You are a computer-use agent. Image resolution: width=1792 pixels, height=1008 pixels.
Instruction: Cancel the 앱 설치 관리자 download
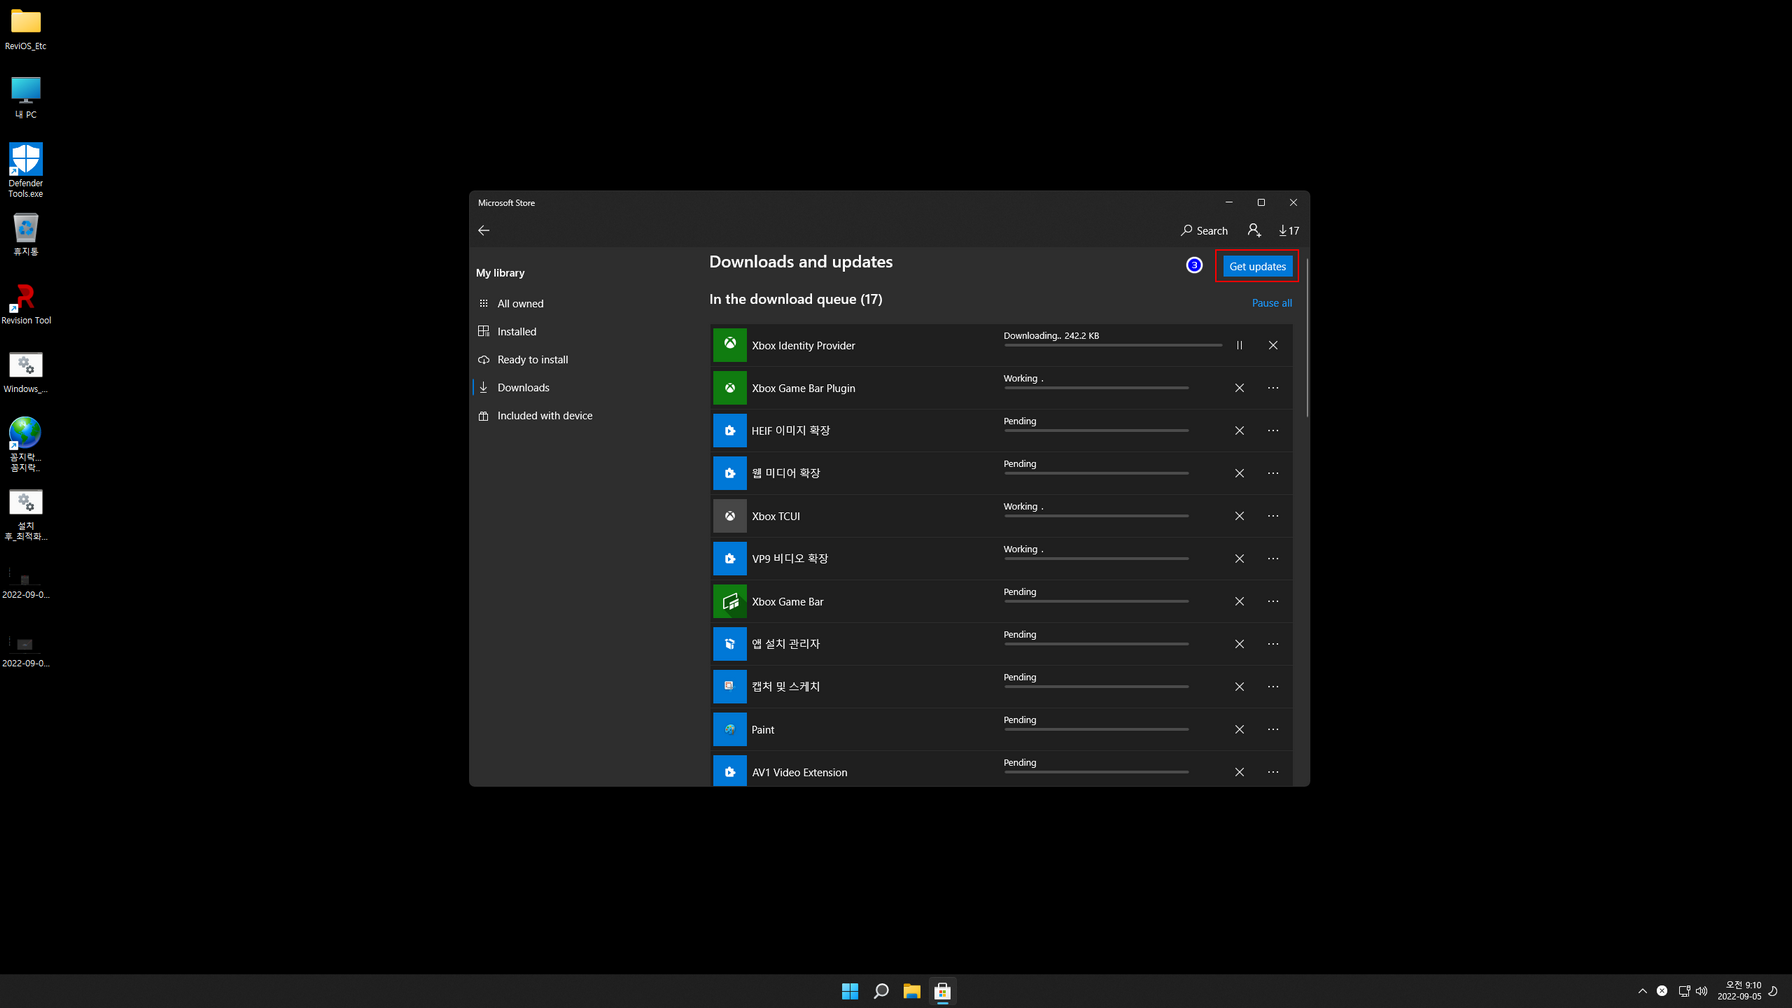tap(1239, 644)
